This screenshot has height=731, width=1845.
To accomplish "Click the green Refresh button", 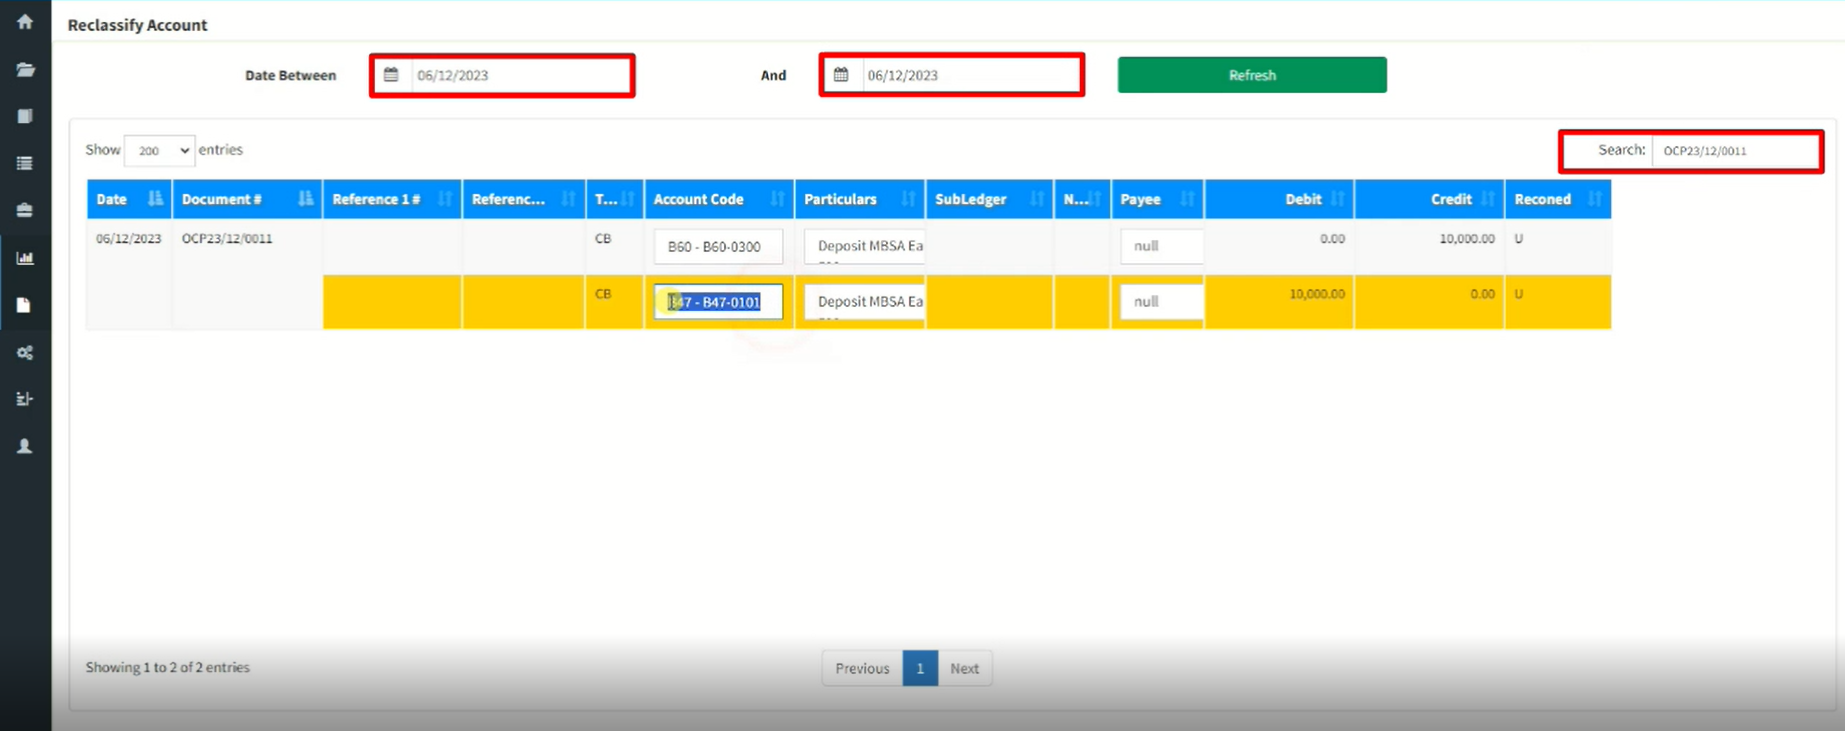I will click(x=1251, y=75).
